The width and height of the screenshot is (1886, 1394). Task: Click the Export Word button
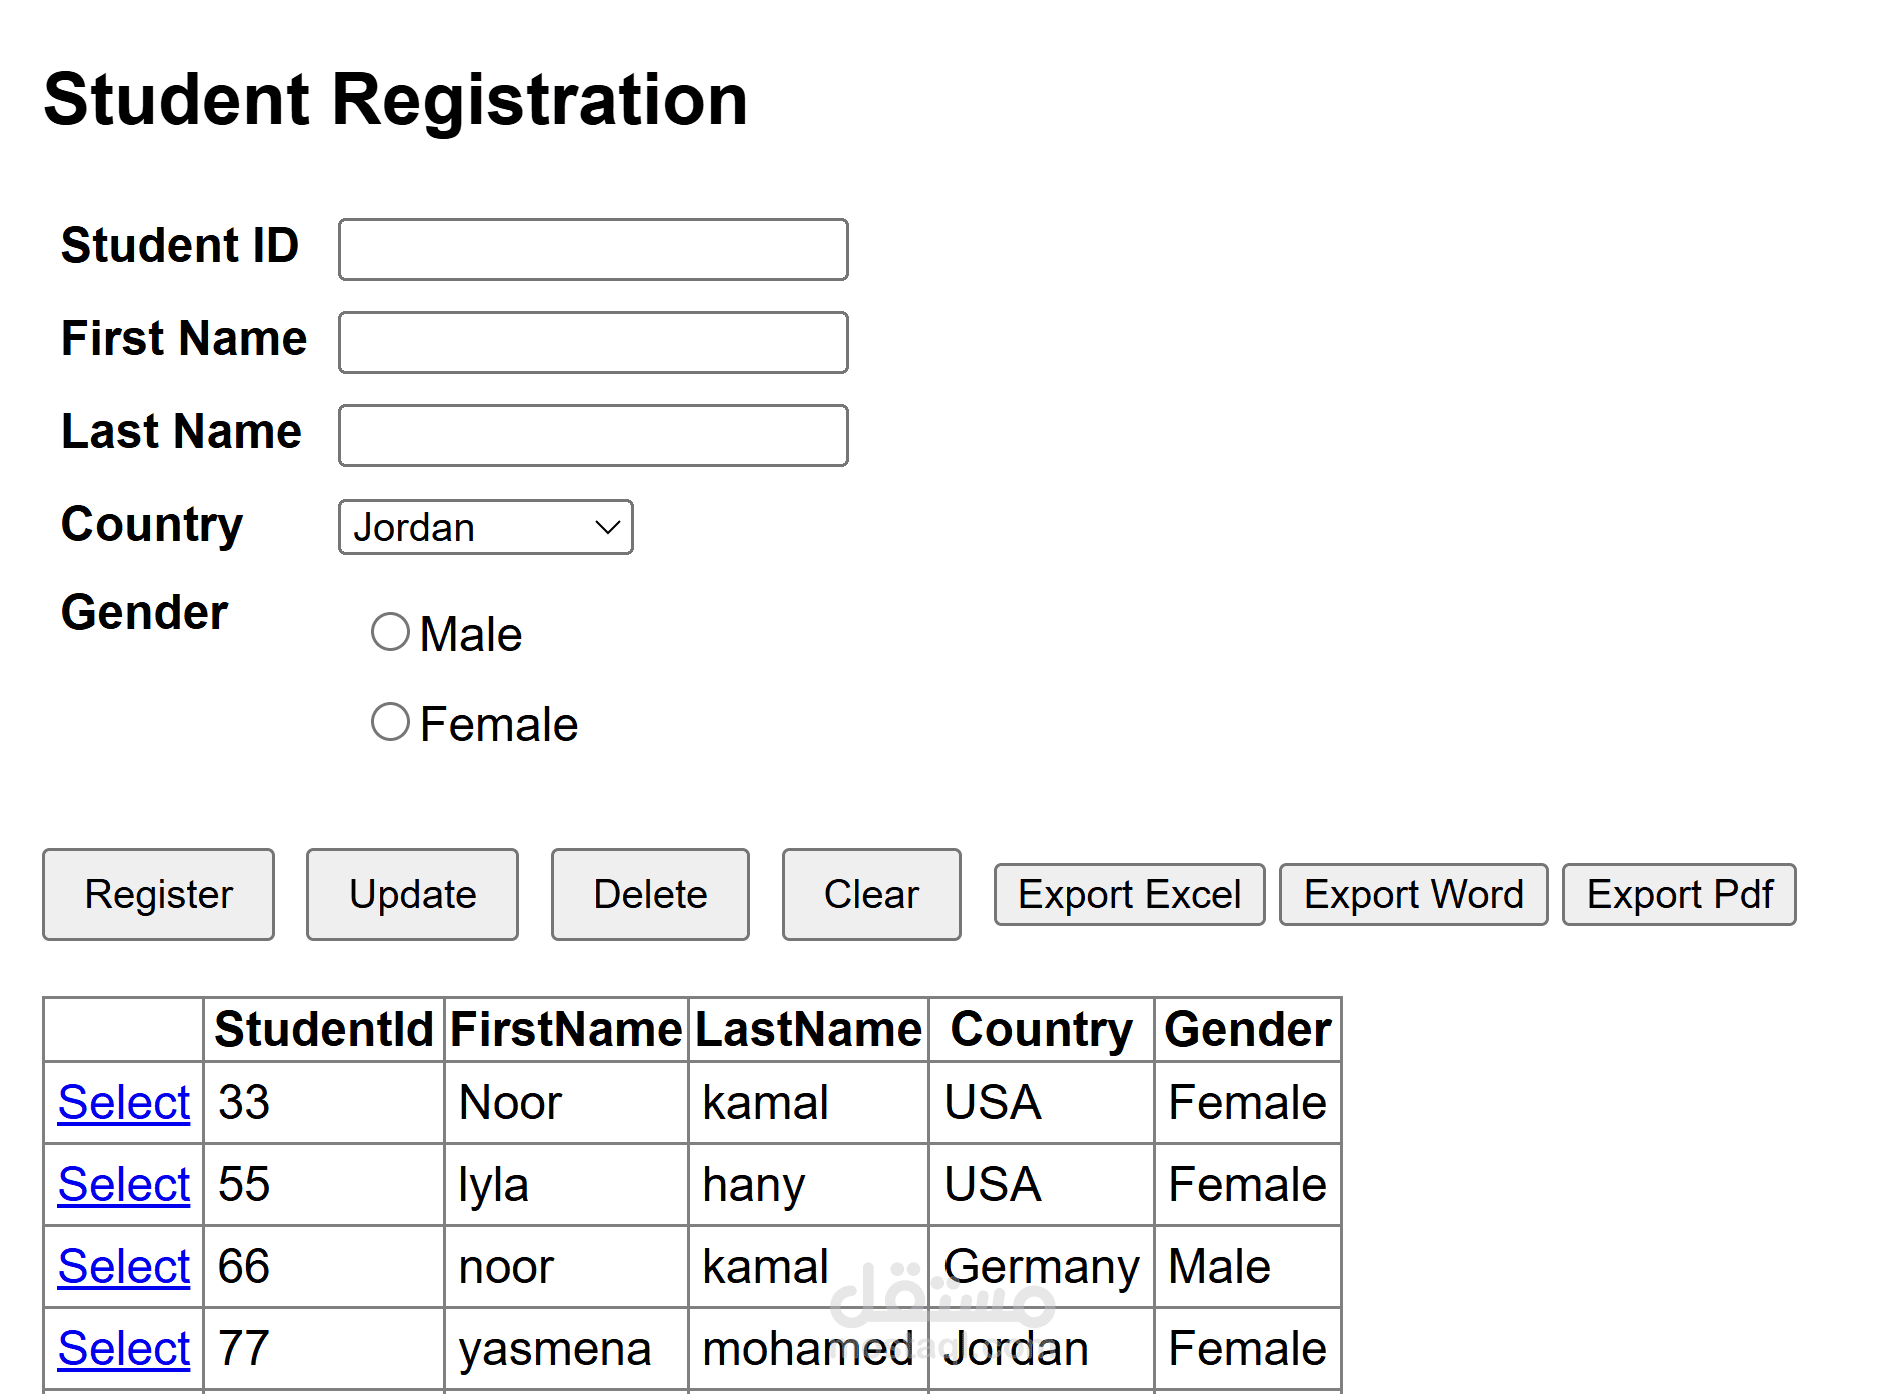[x=1413, y=895]
